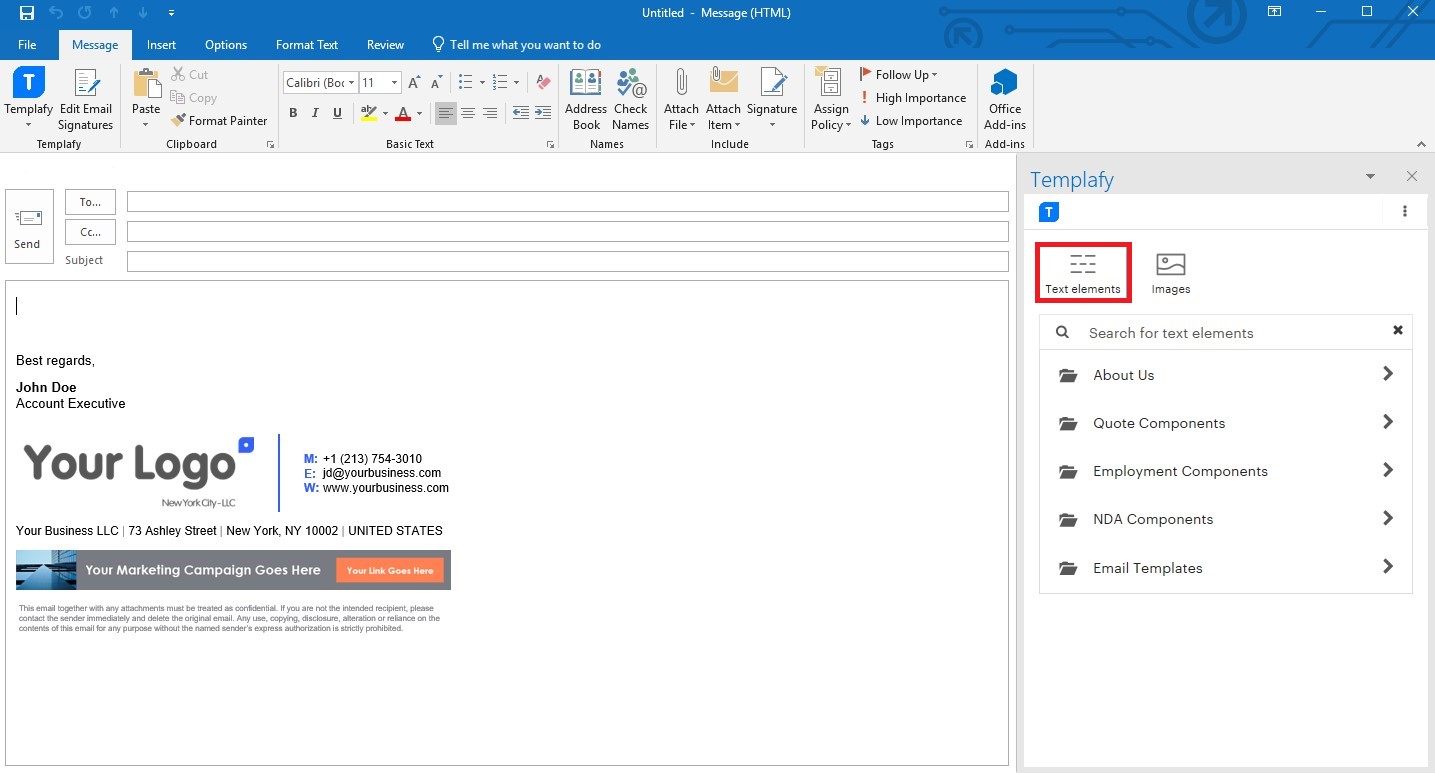Open highlight color dropdown arrow
The width and height of the screenshot is (1435, 774).
point(383,113)
